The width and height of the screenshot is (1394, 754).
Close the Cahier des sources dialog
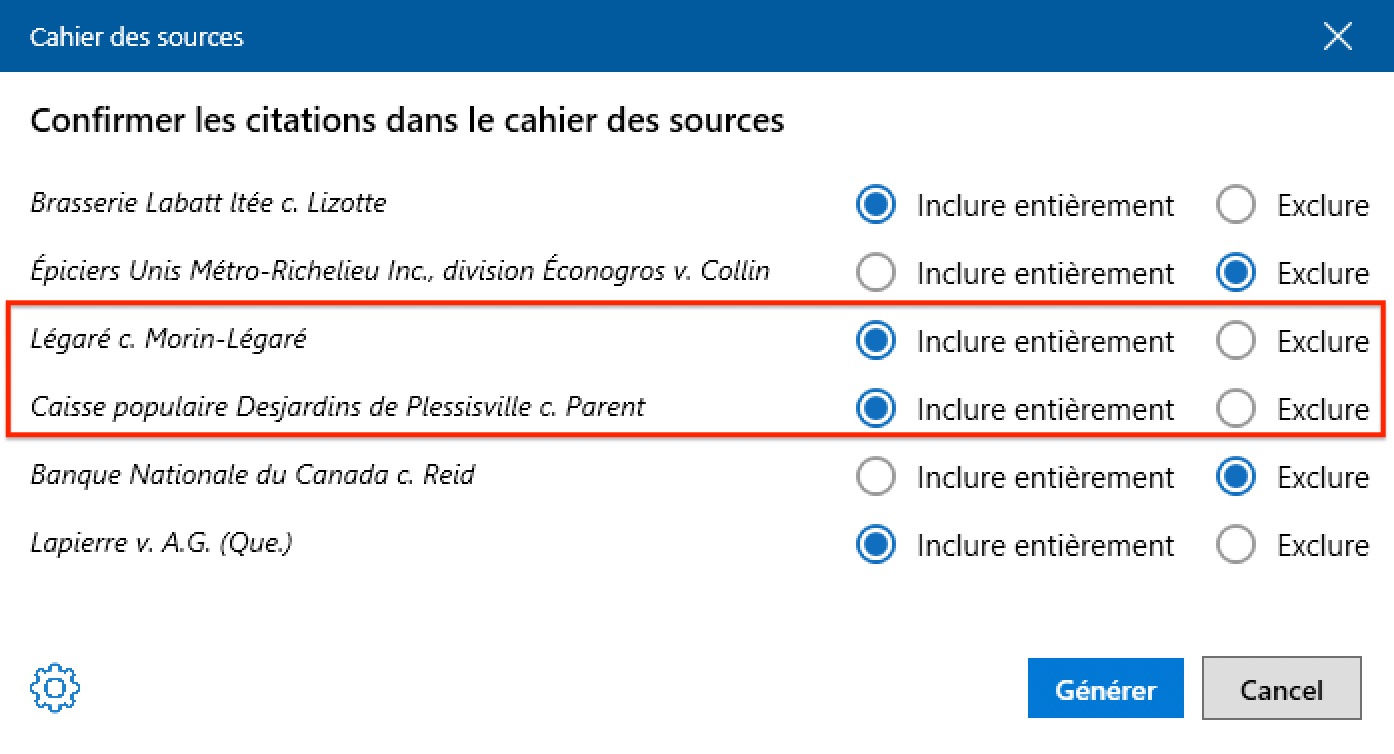pyautogui.click(x=1337, y=38)
